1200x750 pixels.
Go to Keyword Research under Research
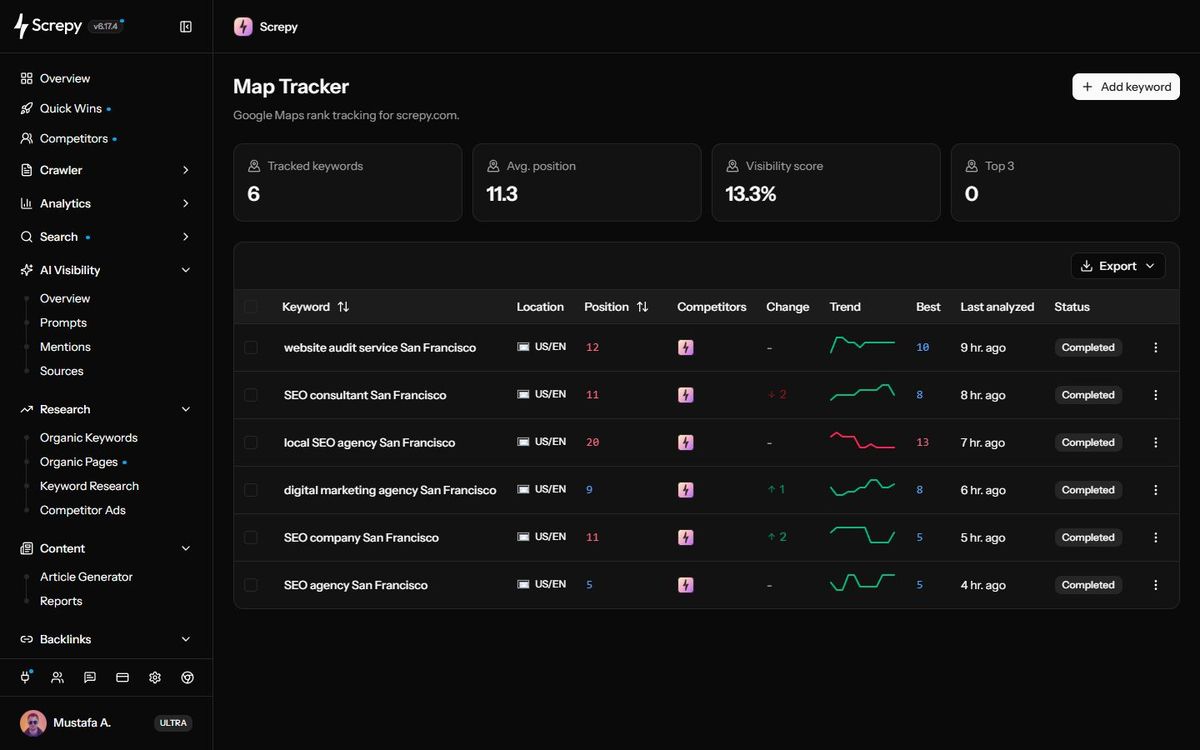coord(89,486)
